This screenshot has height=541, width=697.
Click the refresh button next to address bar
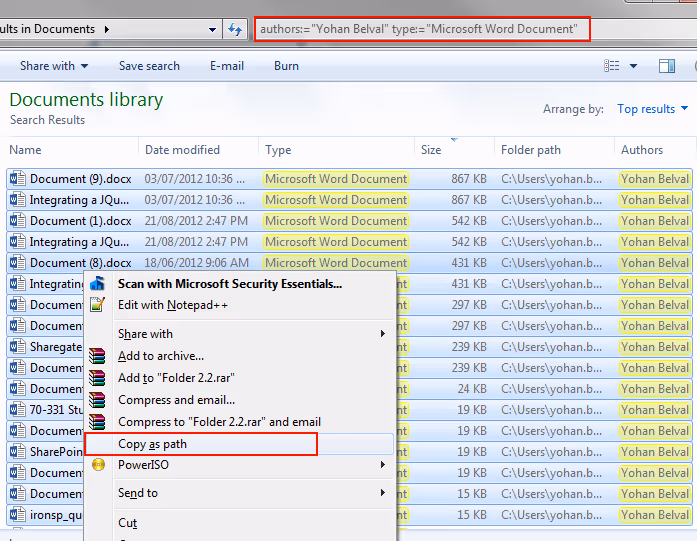coord(235,30)
